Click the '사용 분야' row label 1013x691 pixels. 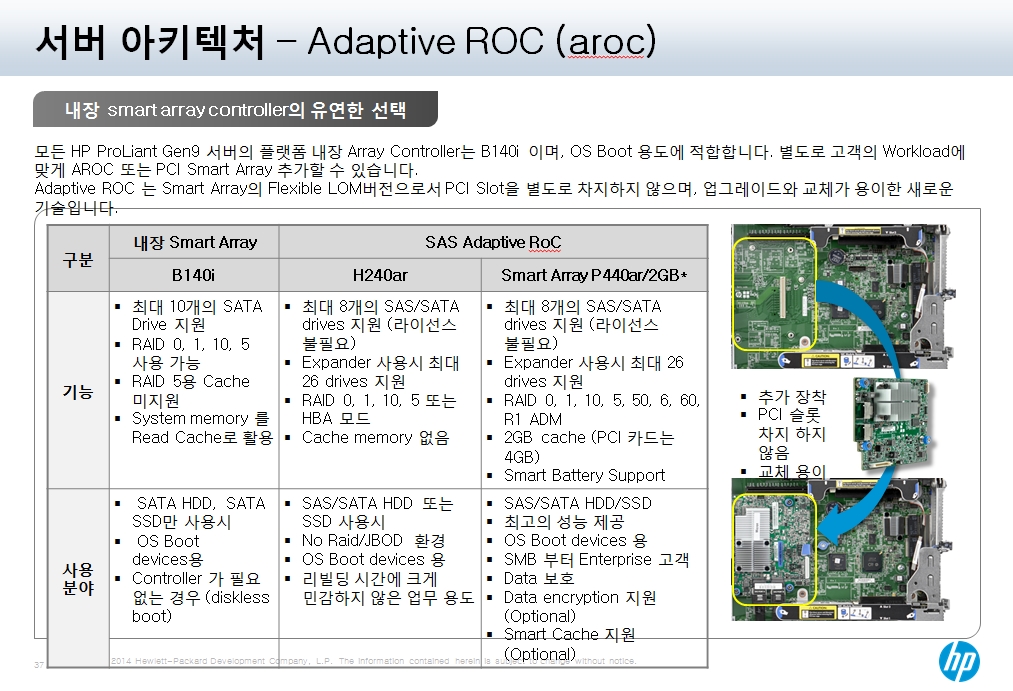pos(78,579)
